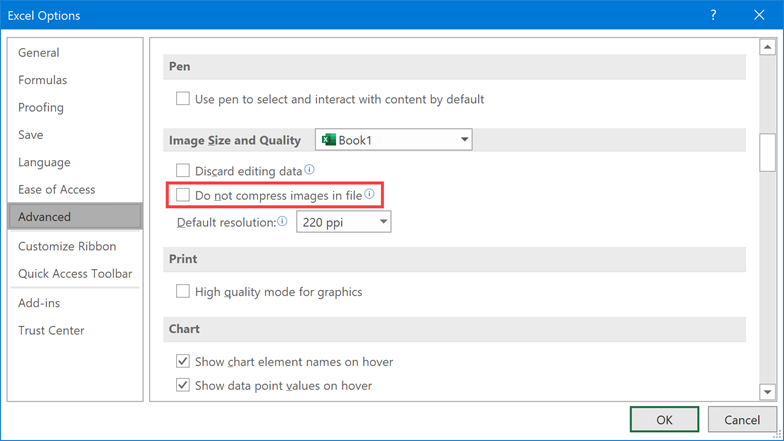Viewport: 784px width, 441px height.
Task: Click the info icon beside Default resolution
Action: coord(282,221)
